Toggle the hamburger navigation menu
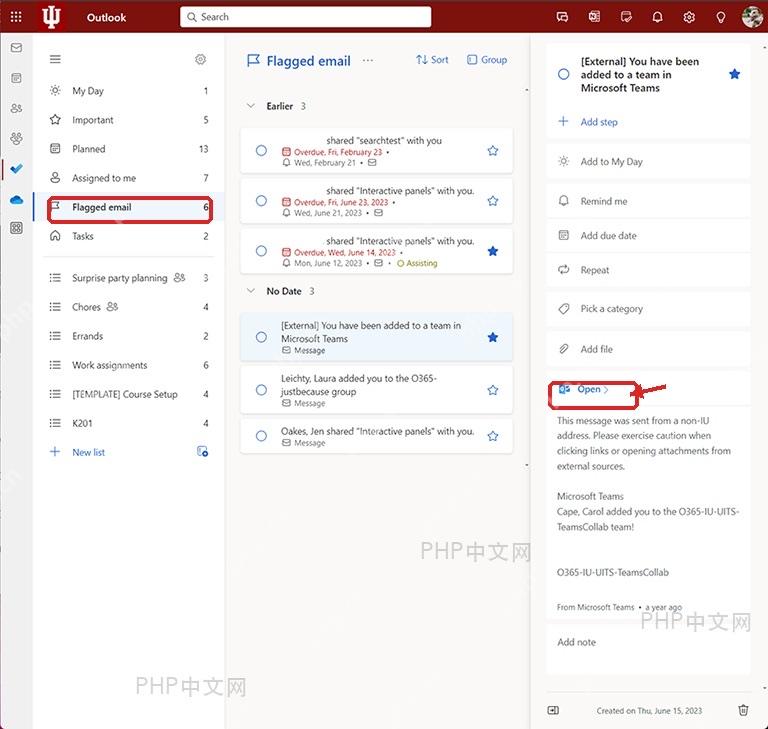Image resolution: width=768 pixels, height=729 pixels. point(55,59)
